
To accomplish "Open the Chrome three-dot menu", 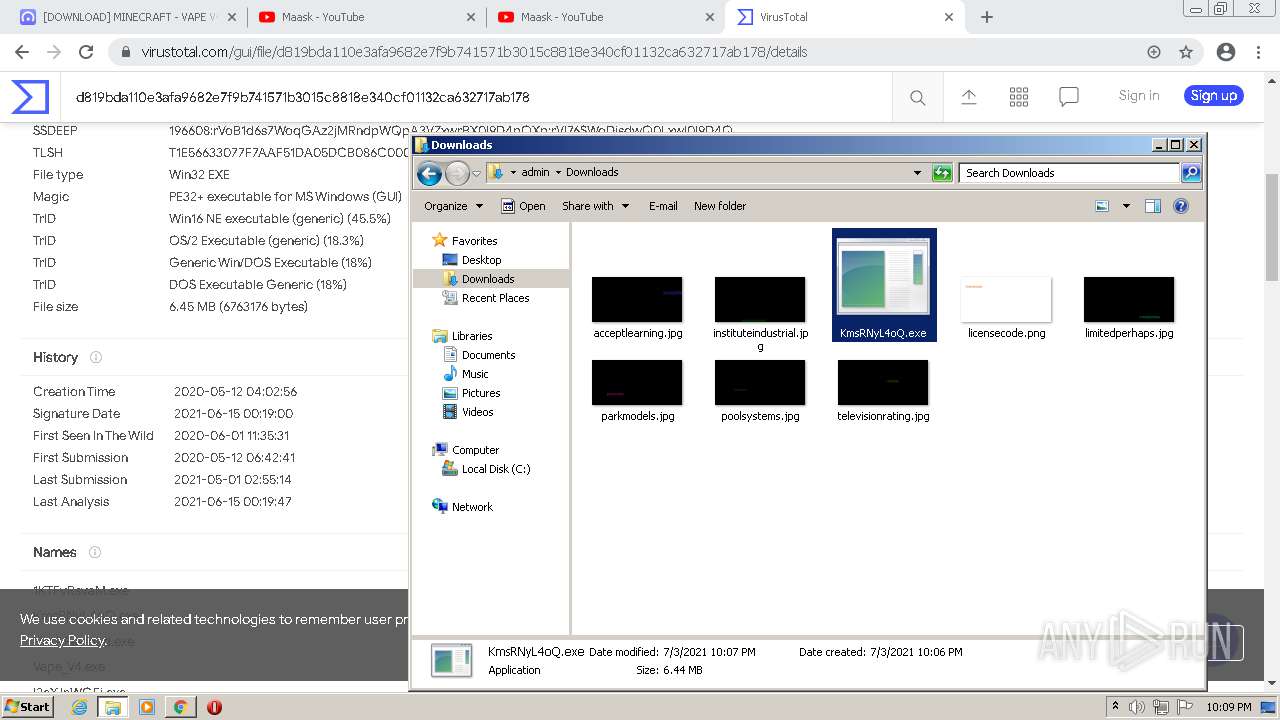I will pos(1259,52).
